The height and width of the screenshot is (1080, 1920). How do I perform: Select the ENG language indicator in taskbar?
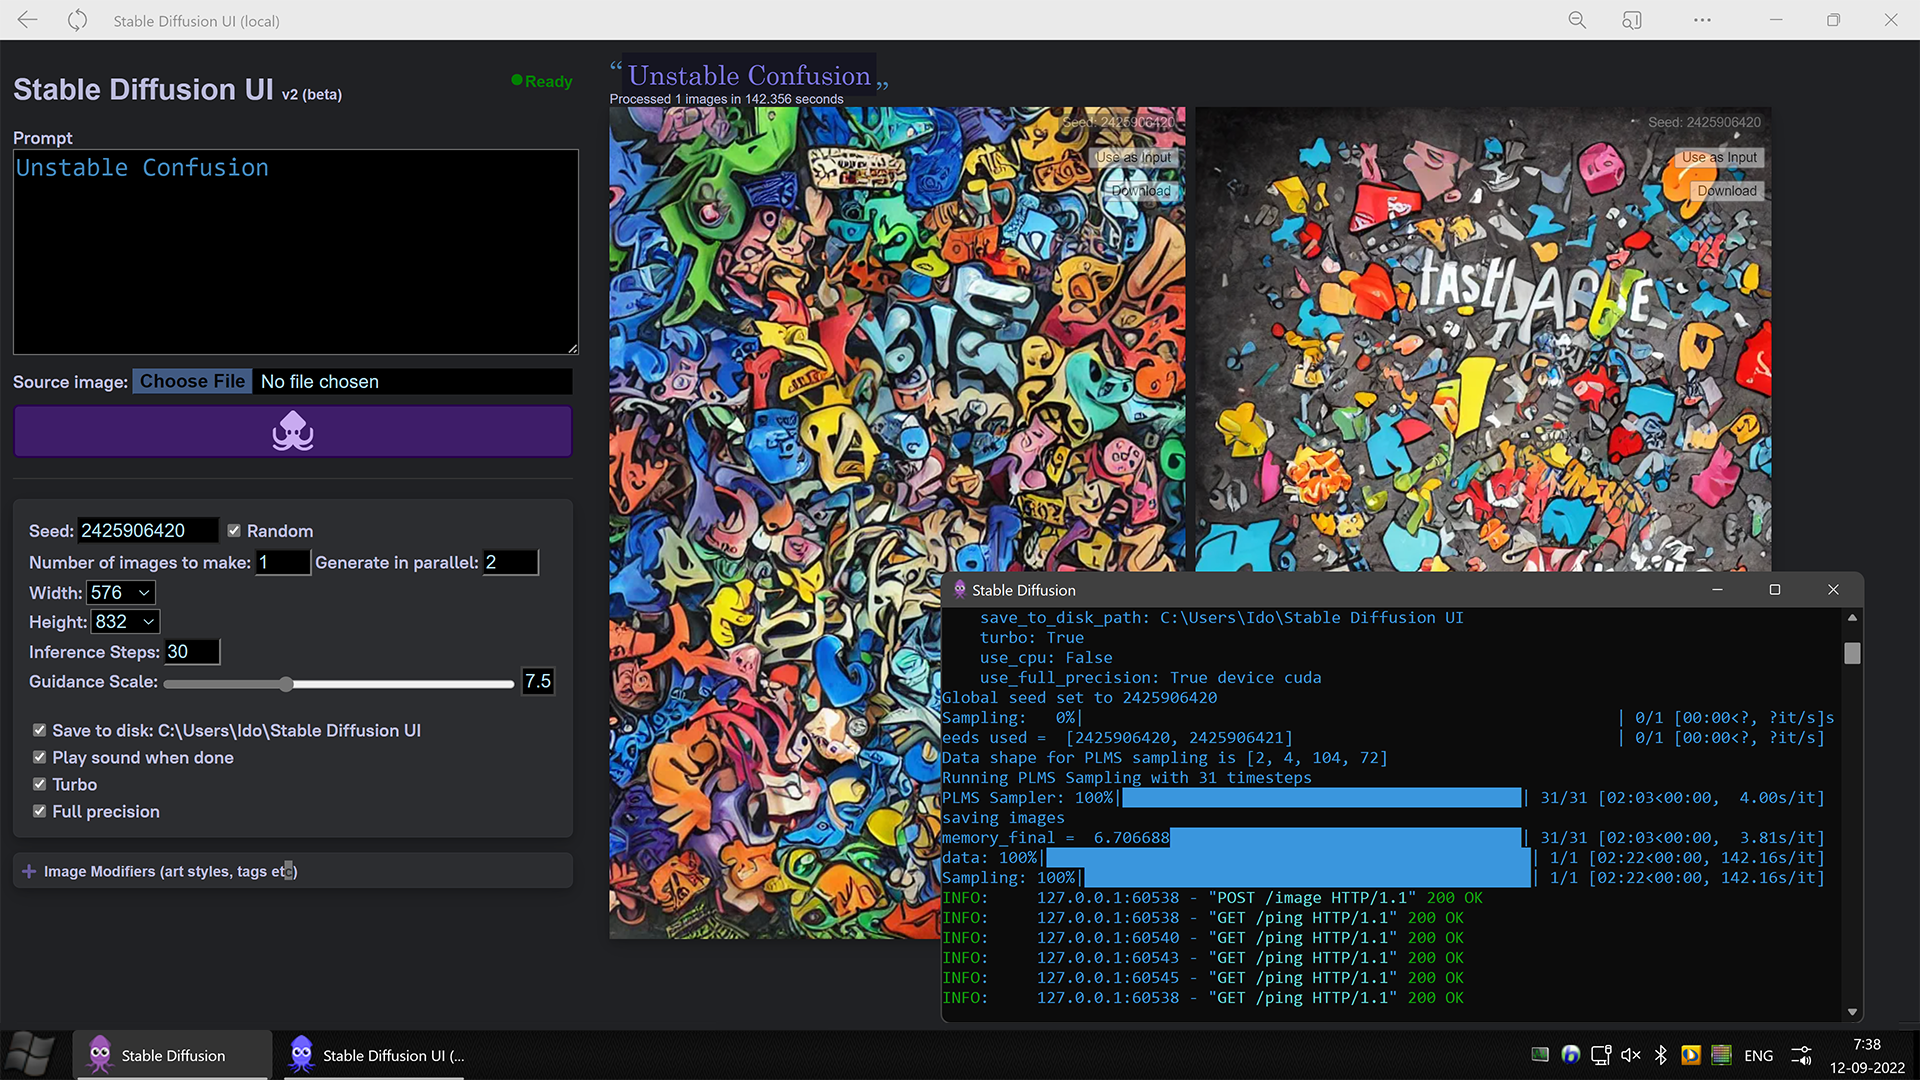1757,1055
